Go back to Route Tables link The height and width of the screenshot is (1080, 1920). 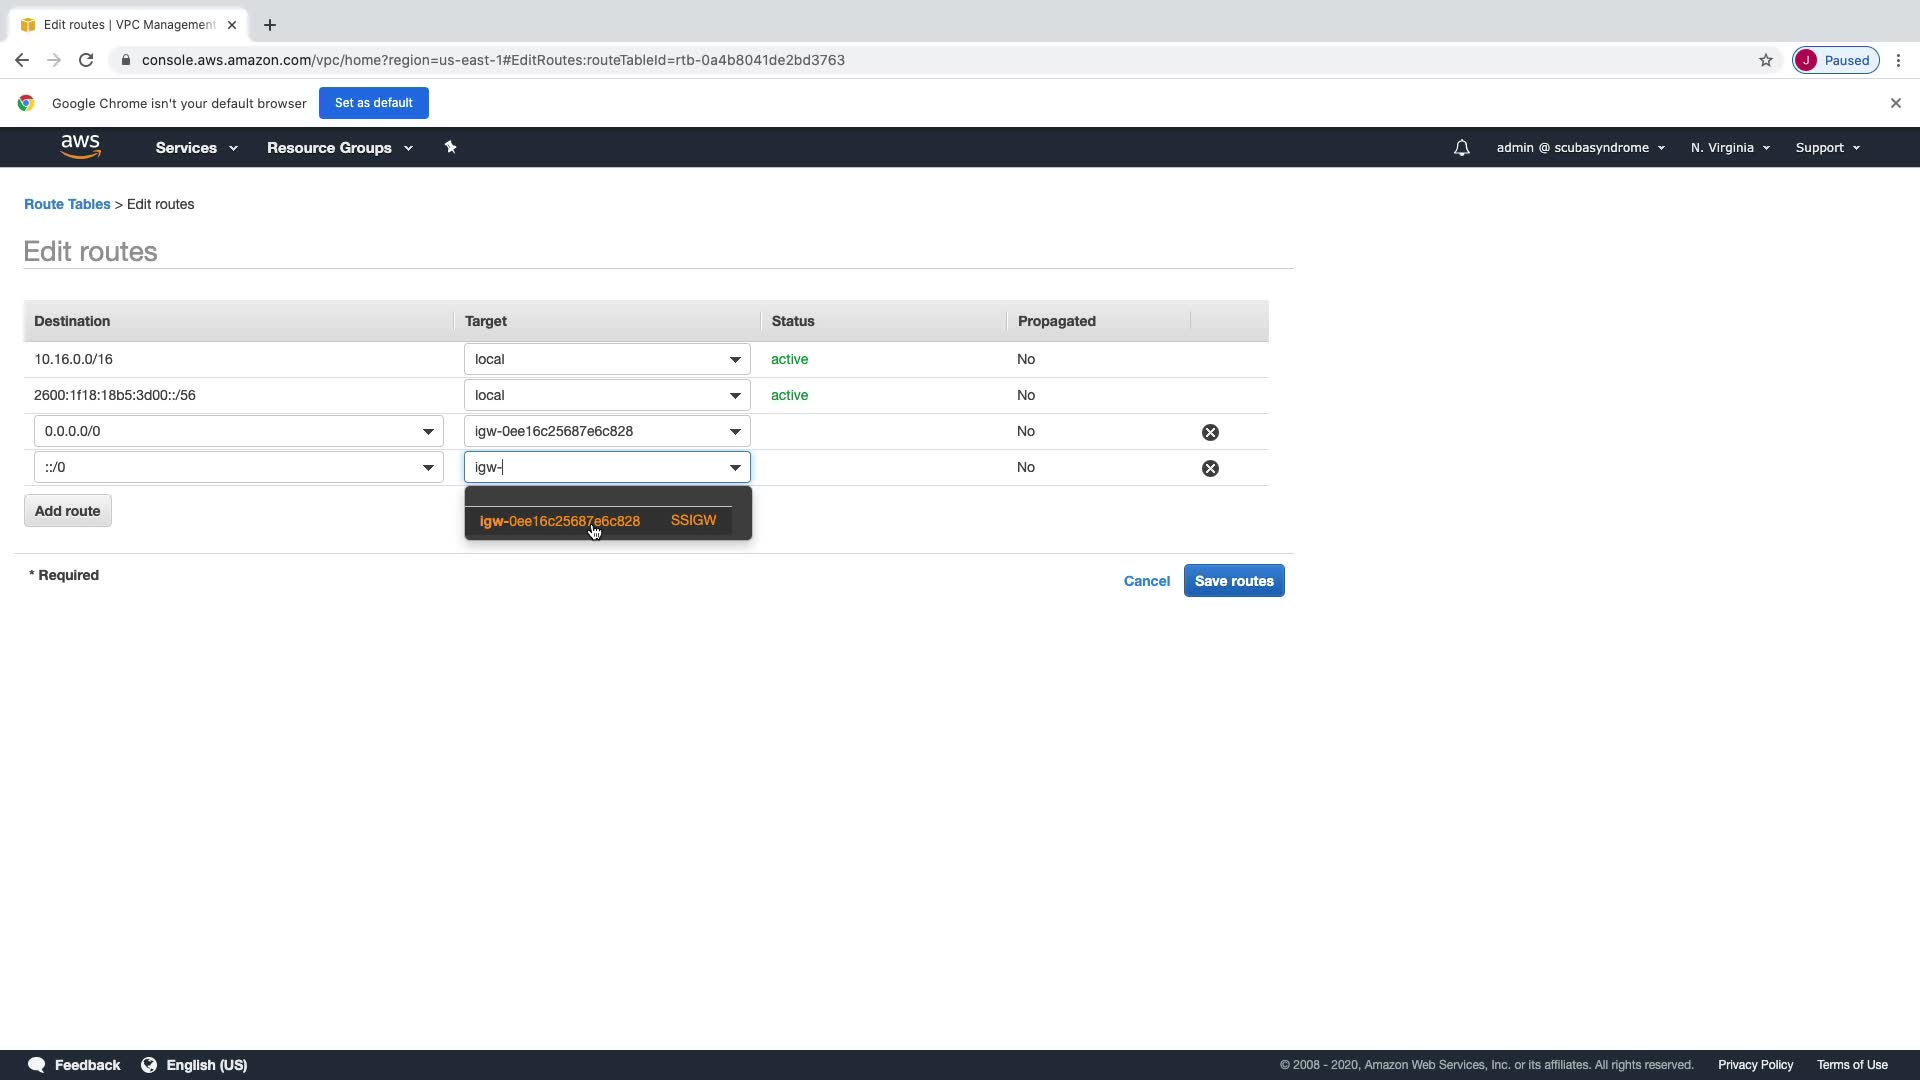tap(67, 204)
